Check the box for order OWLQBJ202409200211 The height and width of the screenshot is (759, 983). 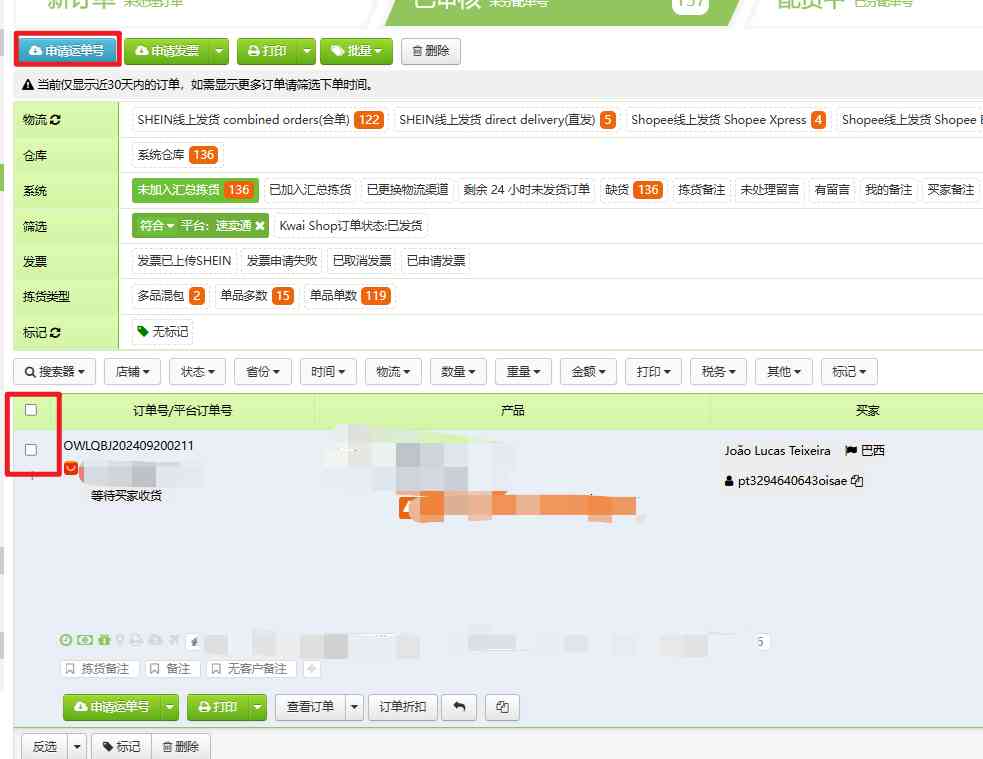coord(31,450)
